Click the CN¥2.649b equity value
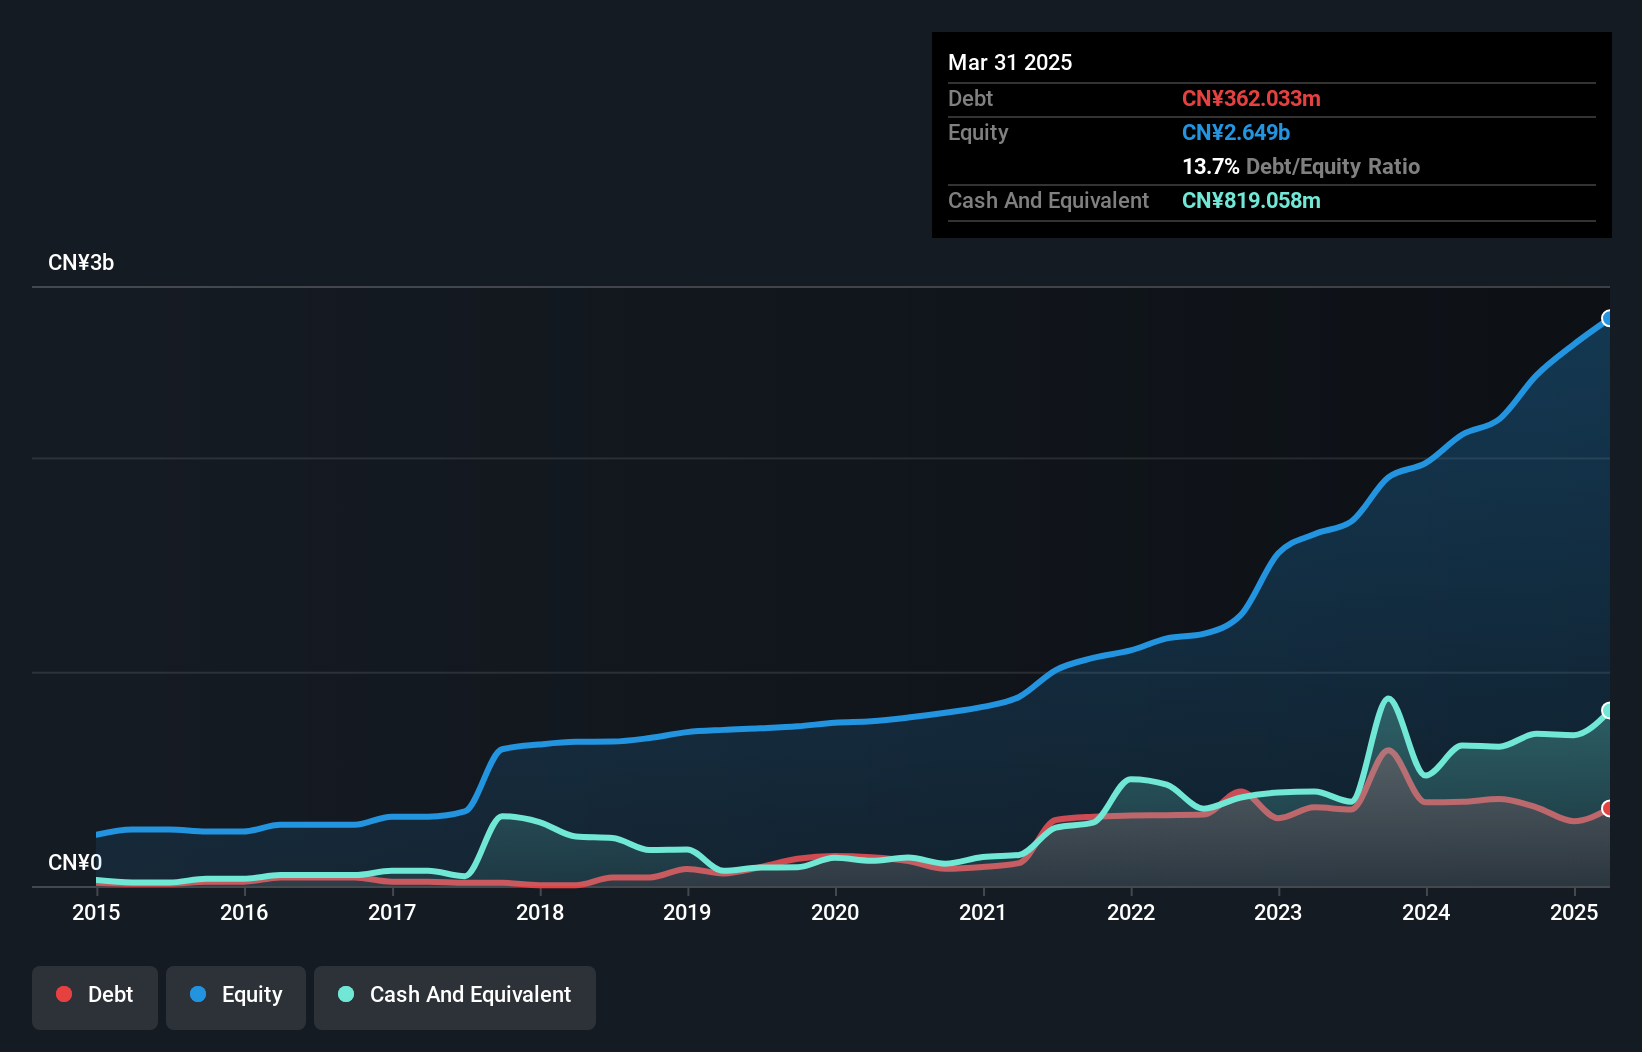This screenshot has height=1052, width=1642. tap(1236, 132)
